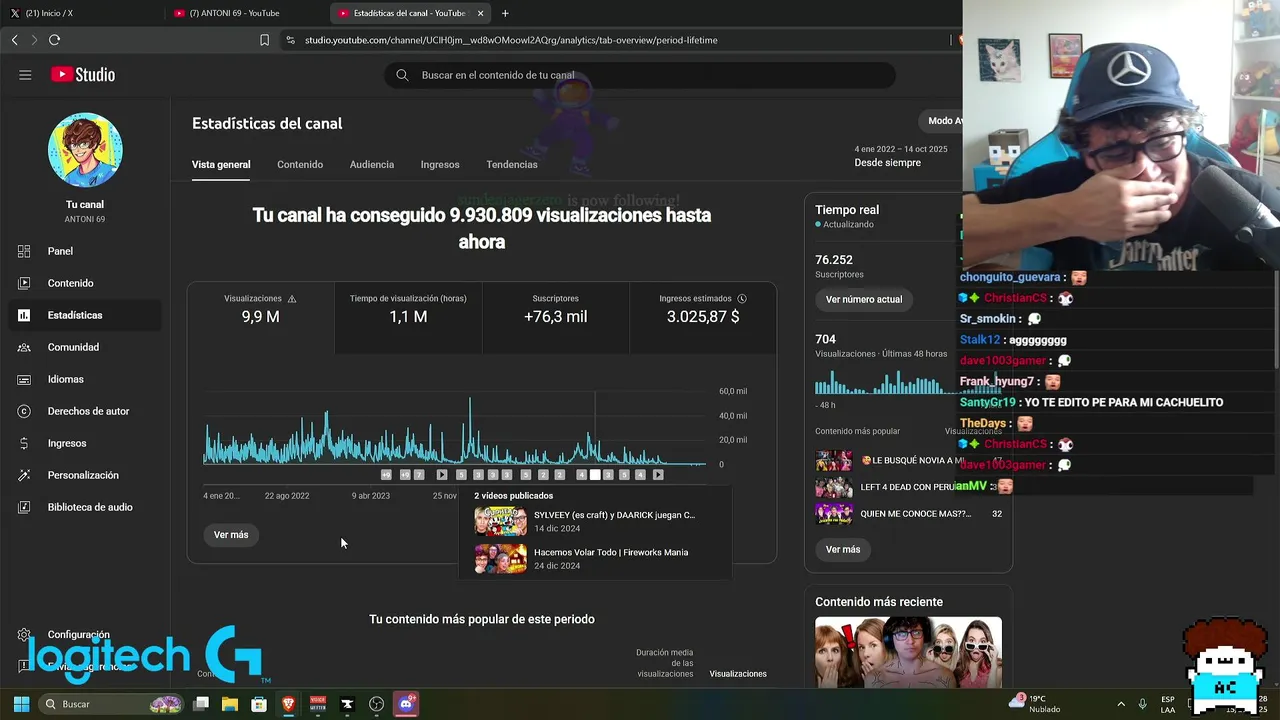This screenshot has height=720, width=1280.
Task: Open Microsoft Store from the taskbar
Action: click(x=259, y=704)
